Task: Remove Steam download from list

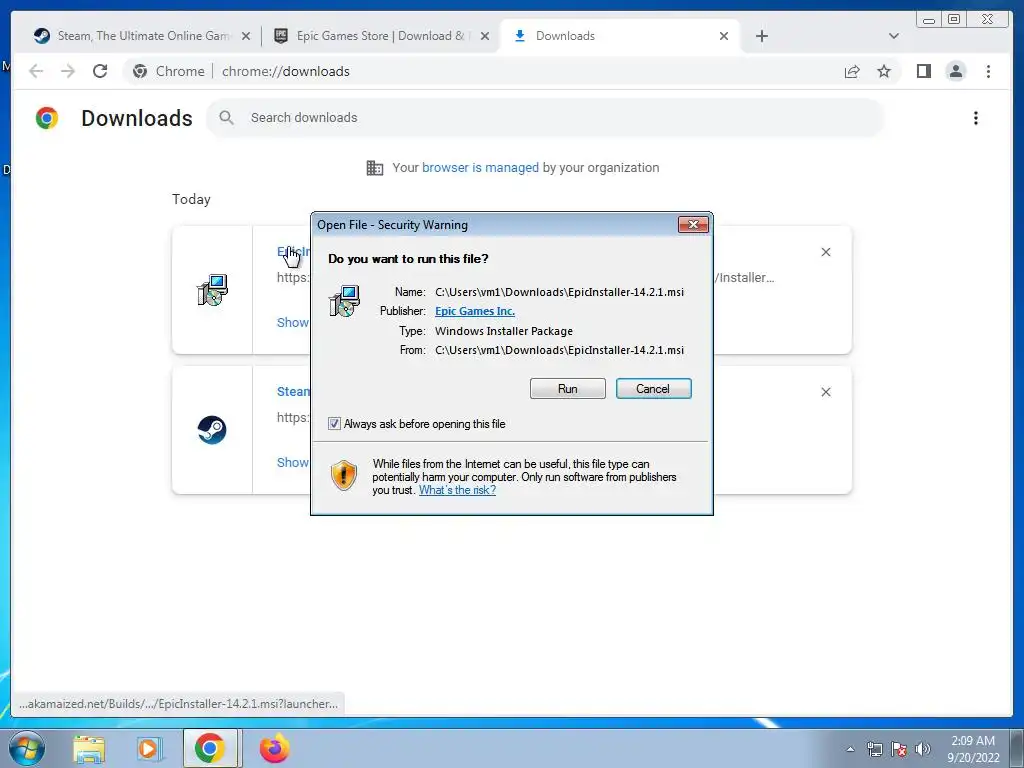Action: [x=825, y=392]
